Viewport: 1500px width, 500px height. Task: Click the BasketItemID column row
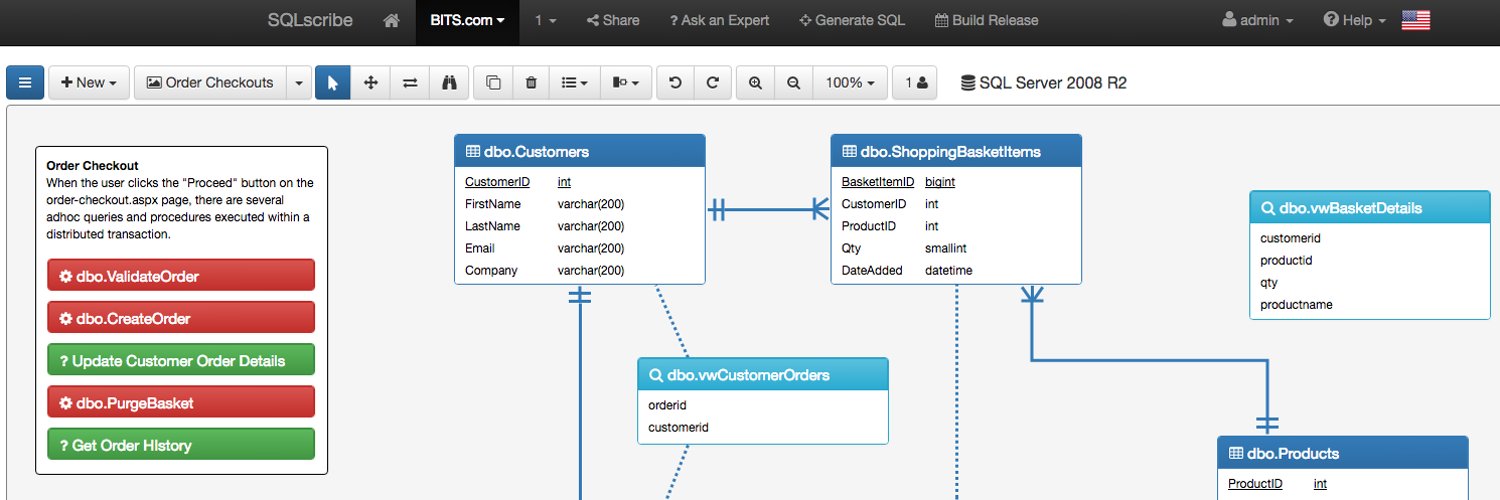(956, 182)
